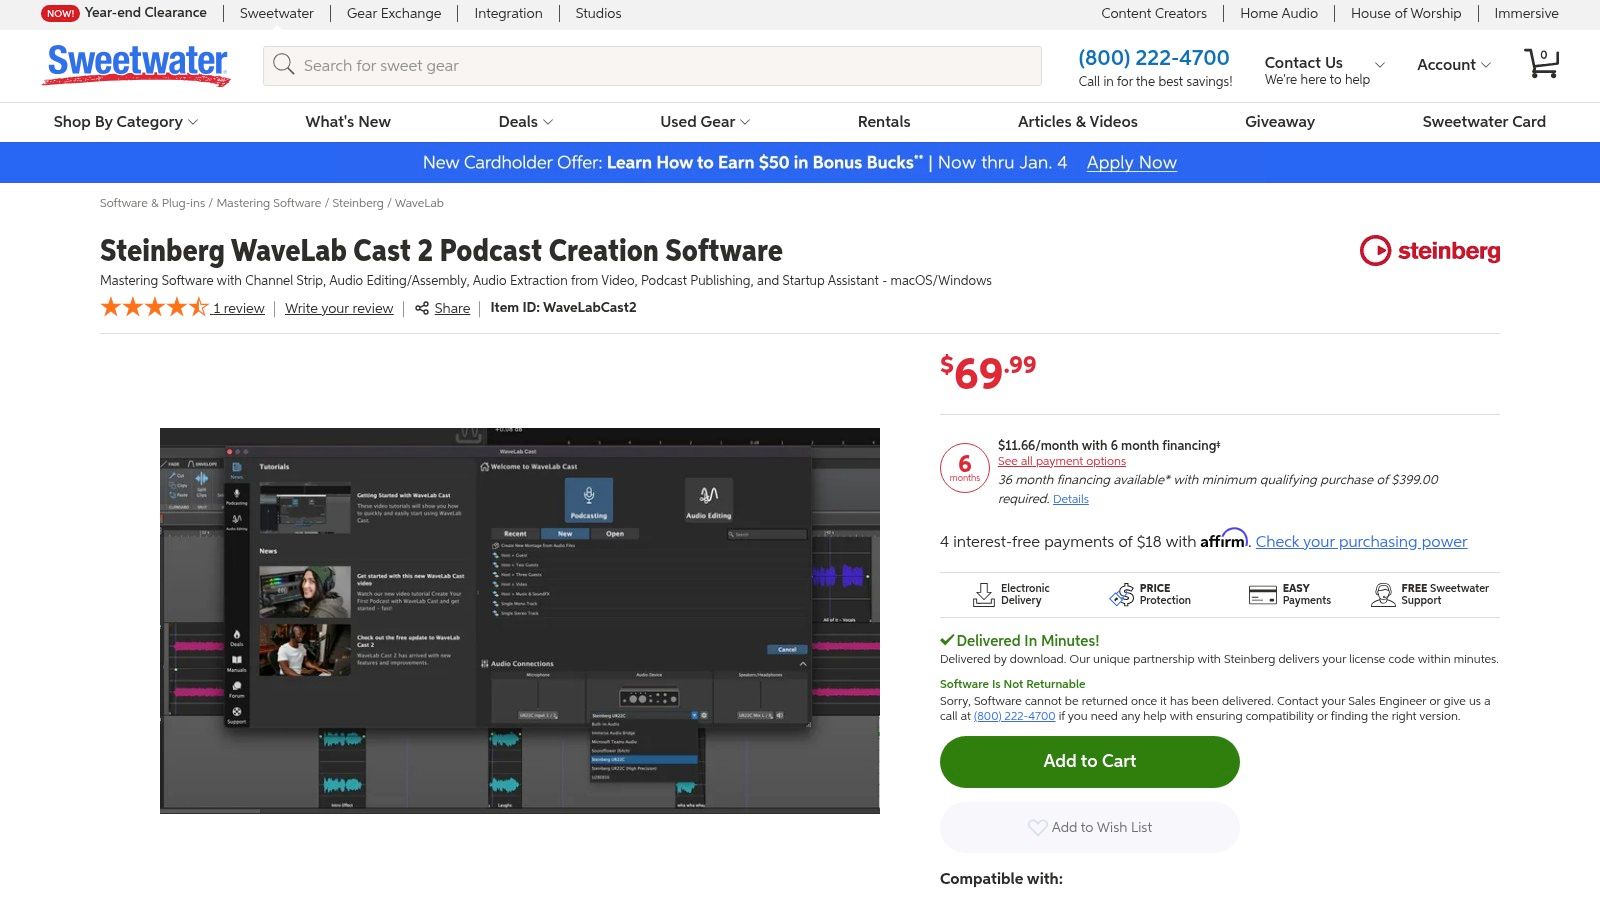Go to the Rentals page

point(883,122)
